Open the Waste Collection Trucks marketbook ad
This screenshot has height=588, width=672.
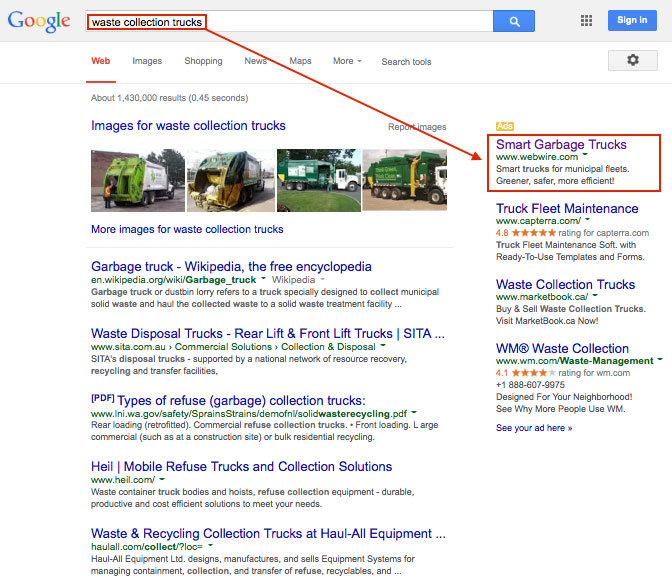pyautogui.click(x=565, y=284)
